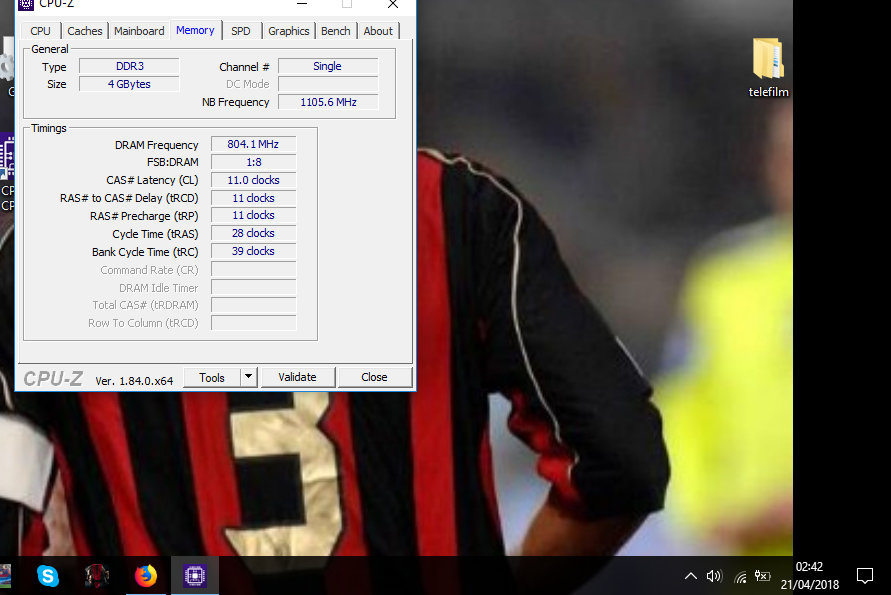Select the Memory tab

[195, 30]
